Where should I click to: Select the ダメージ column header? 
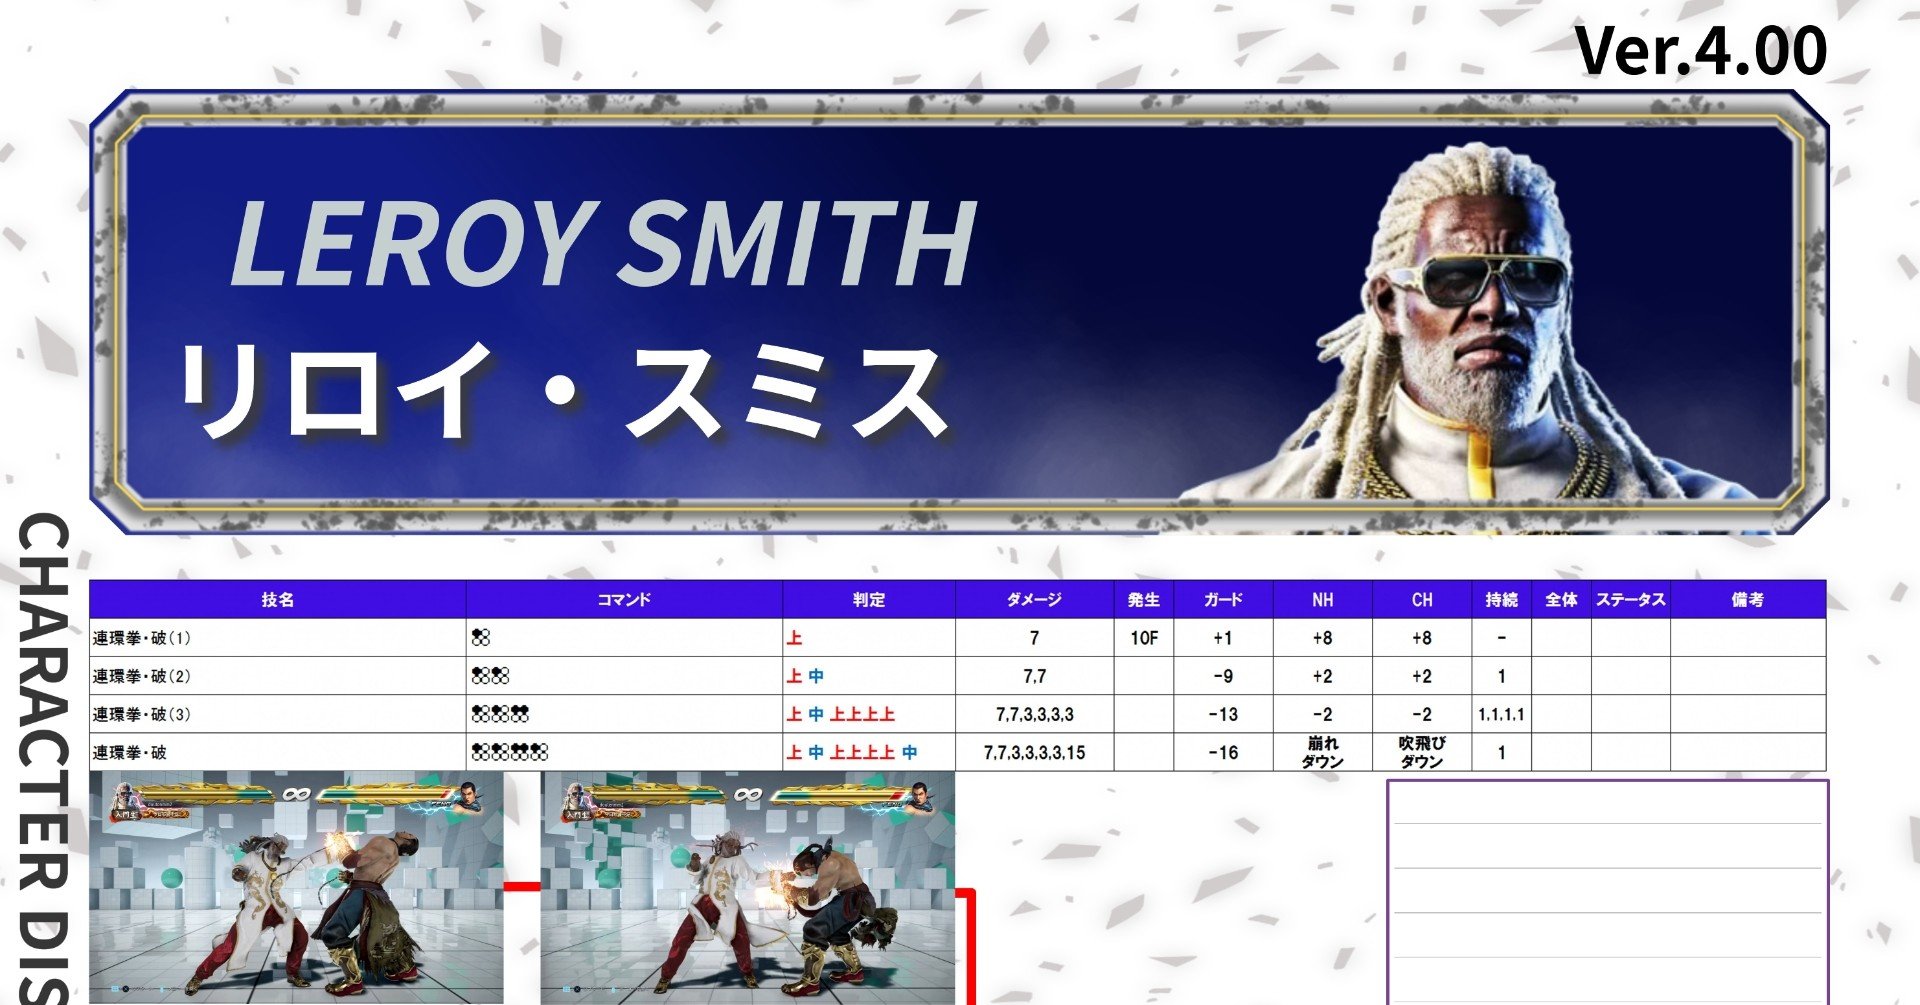[1035, 600]
